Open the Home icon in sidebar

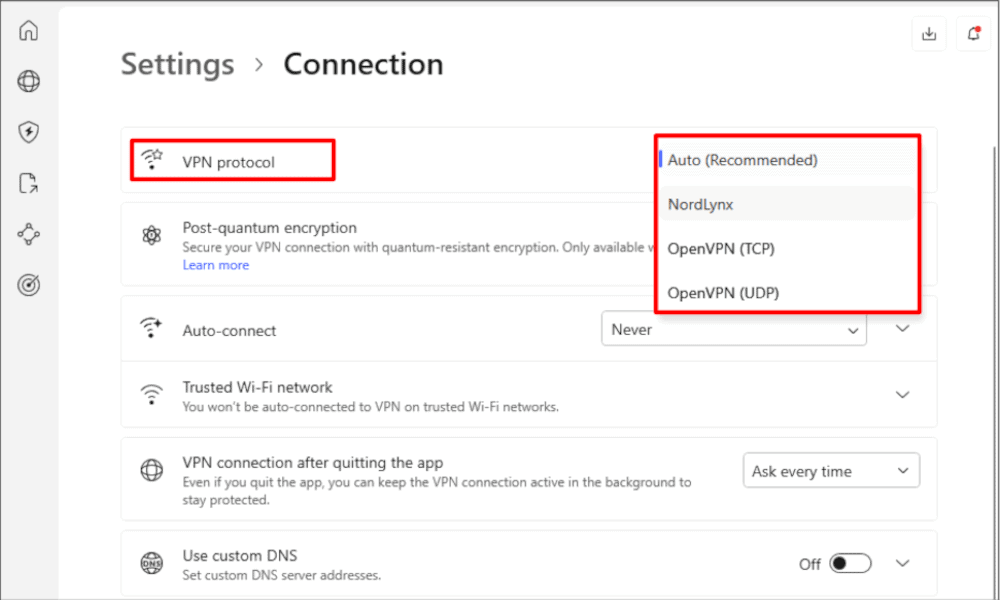(29, 31)
